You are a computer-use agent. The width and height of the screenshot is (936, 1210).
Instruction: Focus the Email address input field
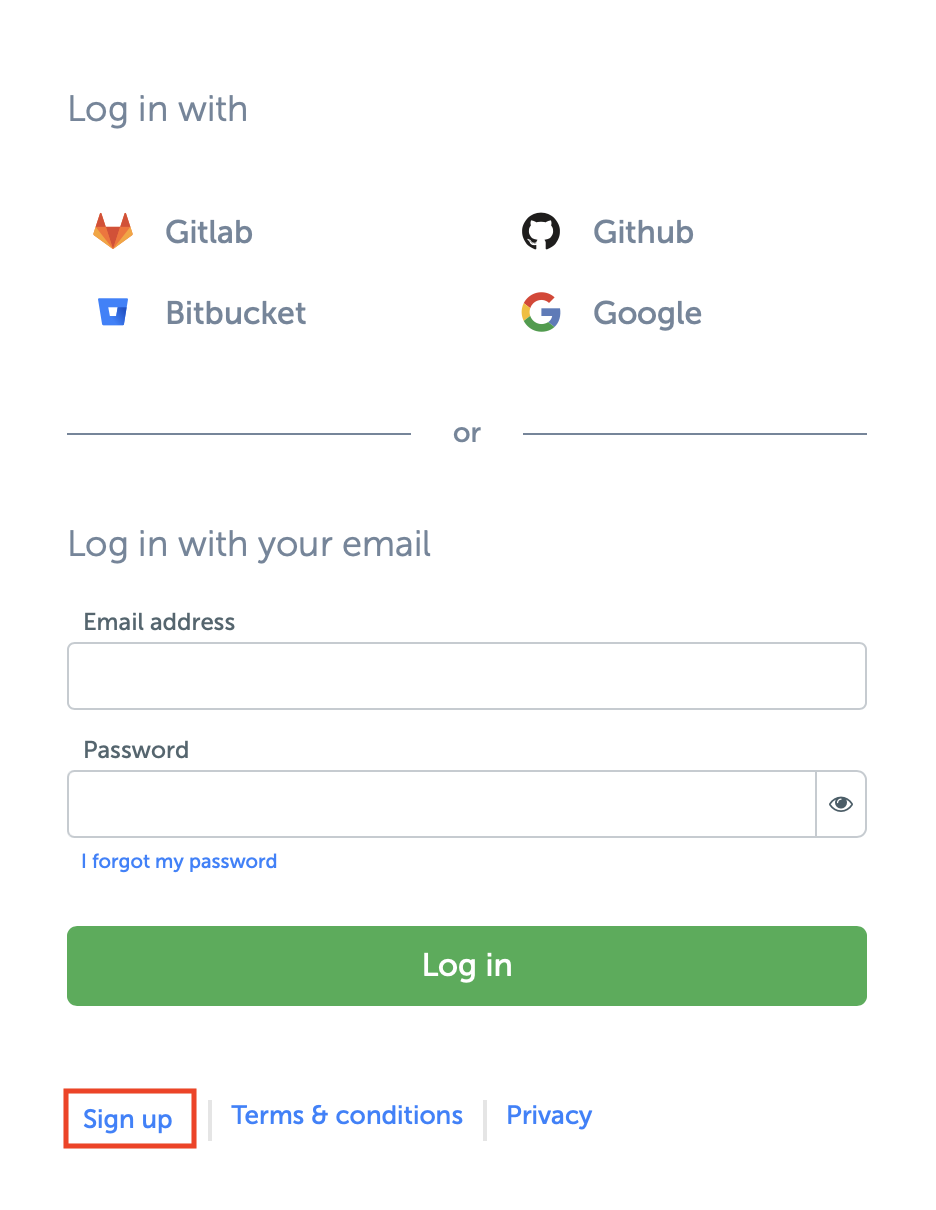click(466, 676)
